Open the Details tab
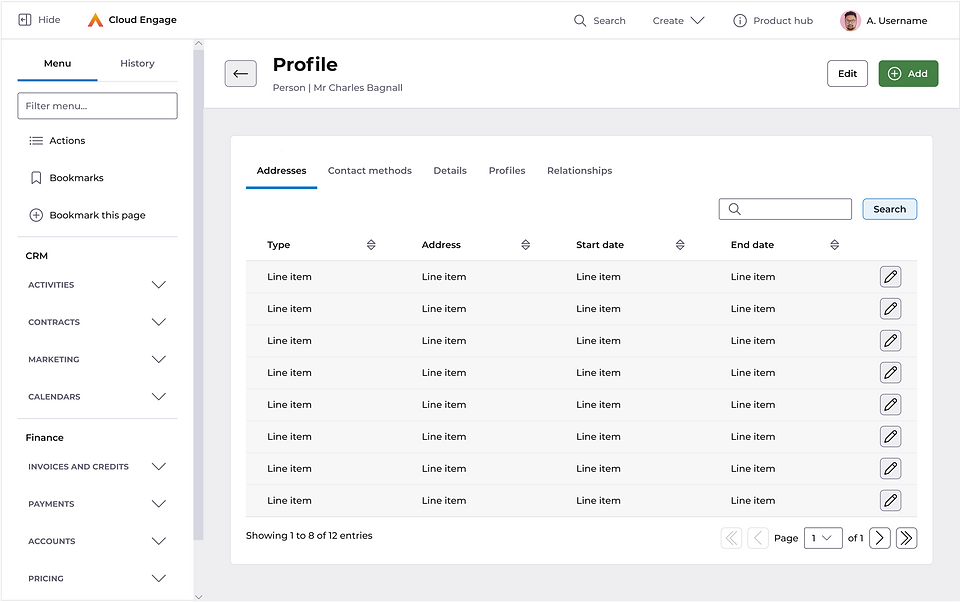 click(x=450, y=171)
